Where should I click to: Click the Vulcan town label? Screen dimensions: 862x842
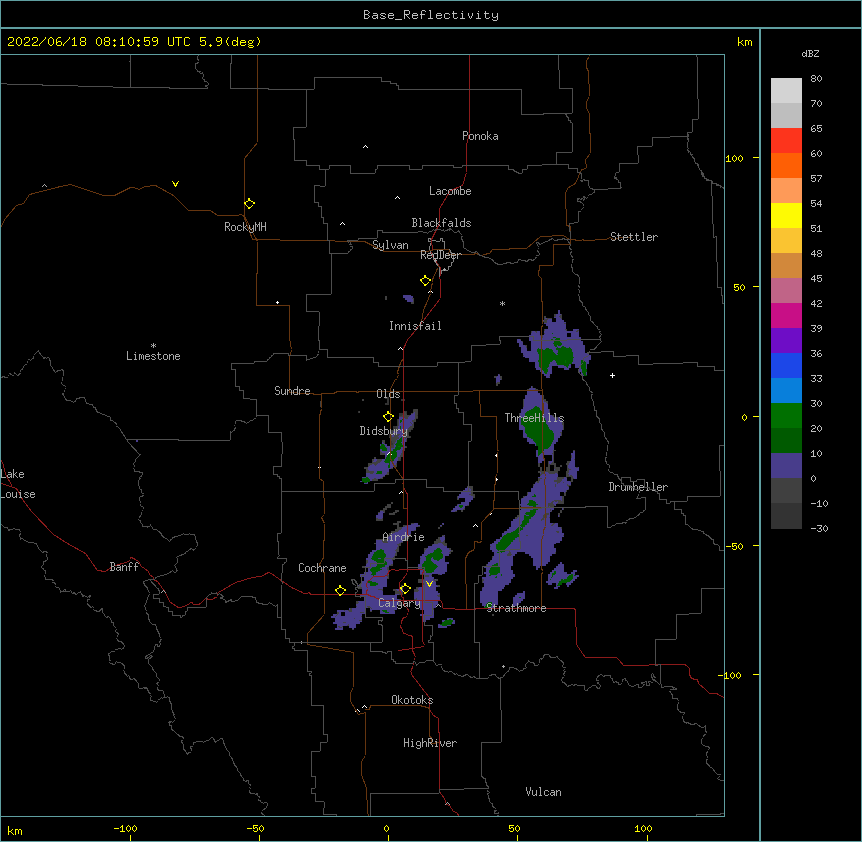point(543,792)
